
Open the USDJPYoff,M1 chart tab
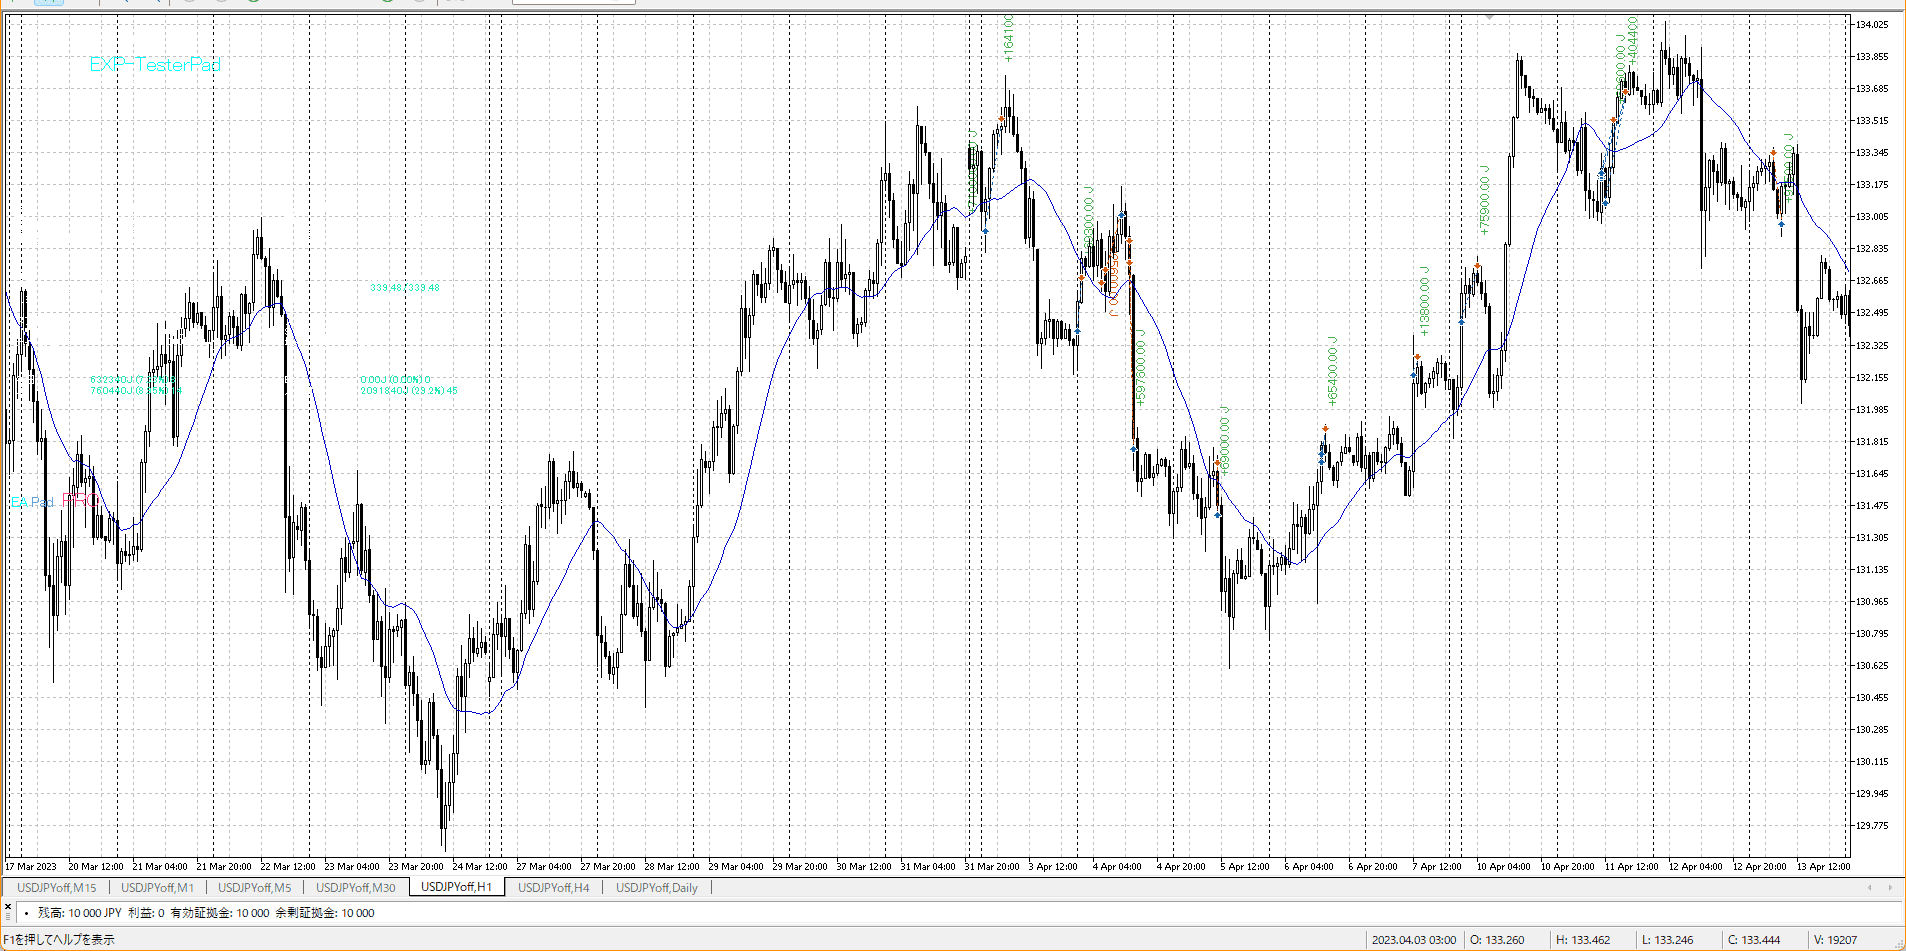click(x=157, y=888)
